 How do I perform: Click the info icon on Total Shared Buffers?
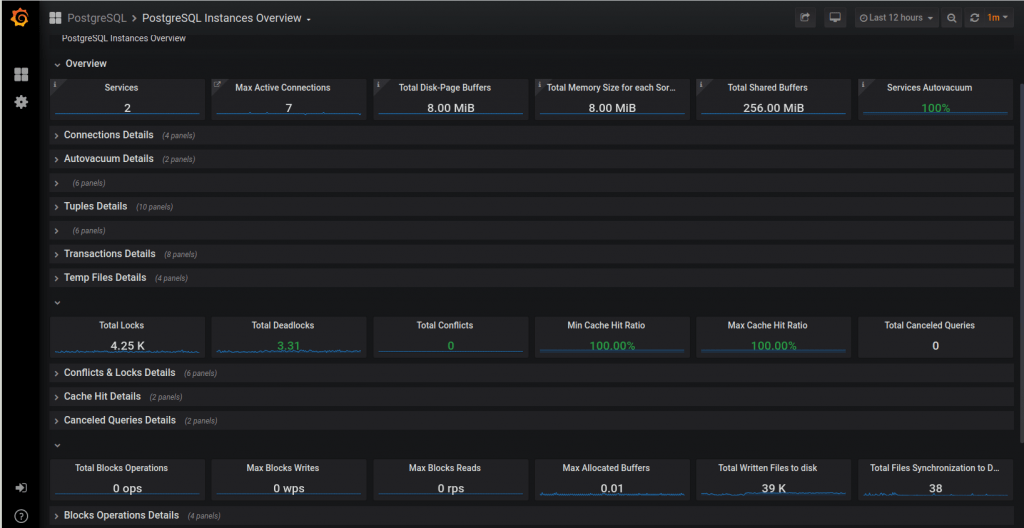pos(701,84)
